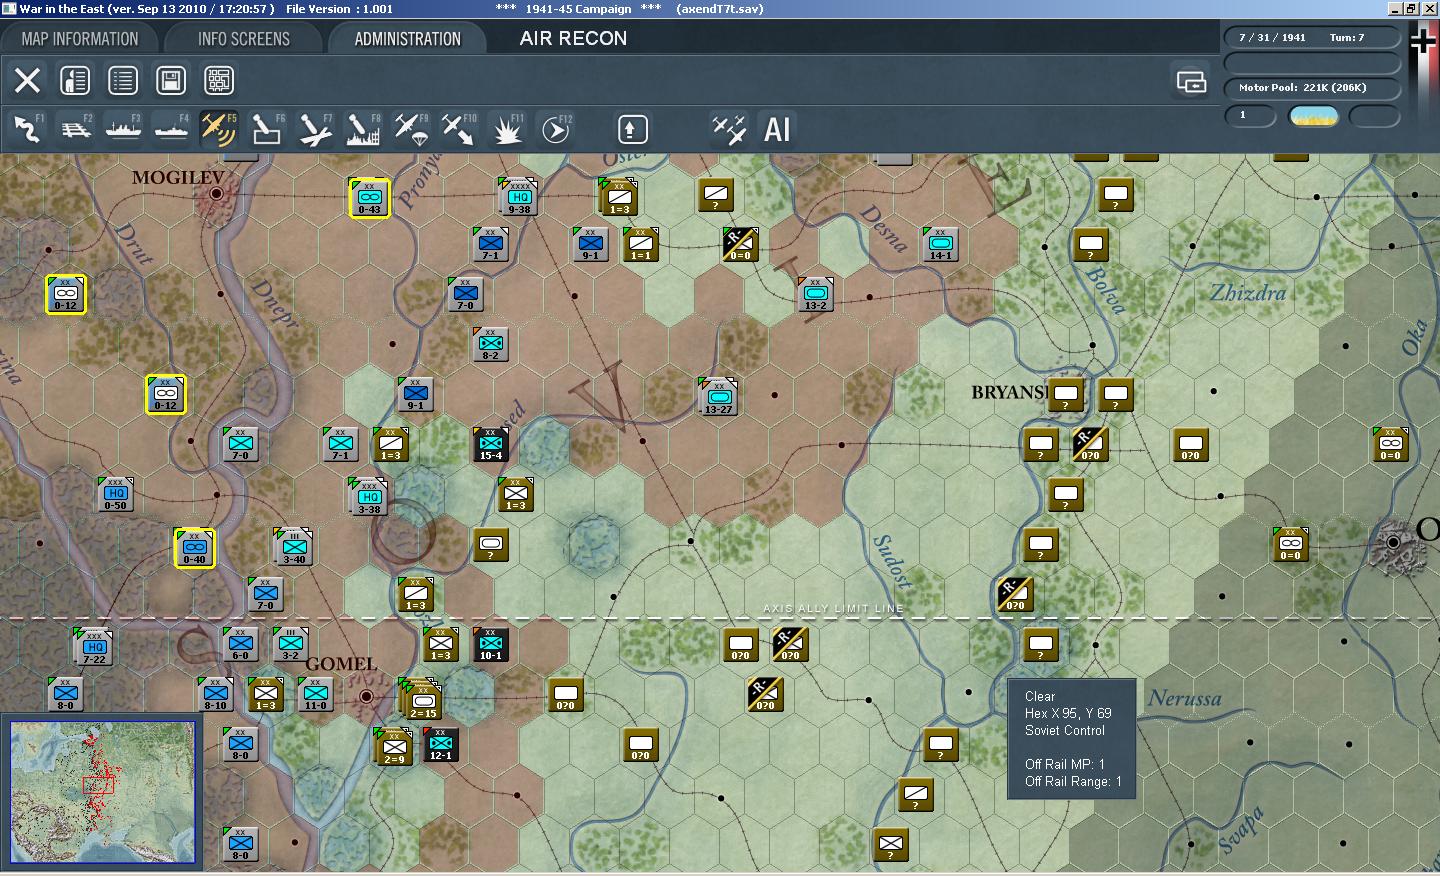Click the Motor Pool 221K display
The width and height of the screenshot is (1440, 876).
tap(1311, 87)
